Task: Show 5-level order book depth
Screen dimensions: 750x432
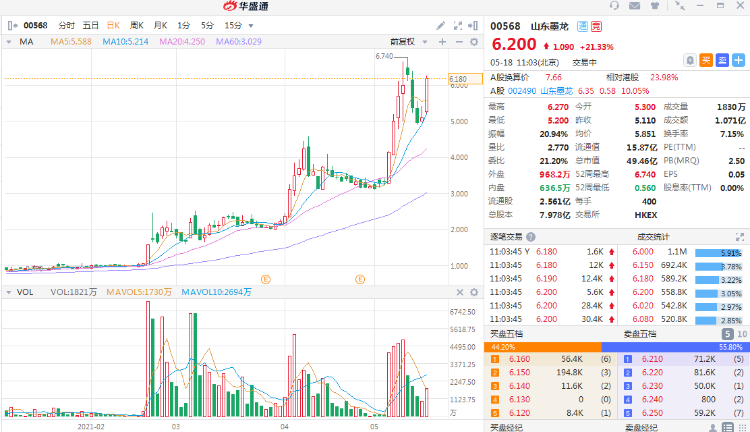Action: click(728, 334)
